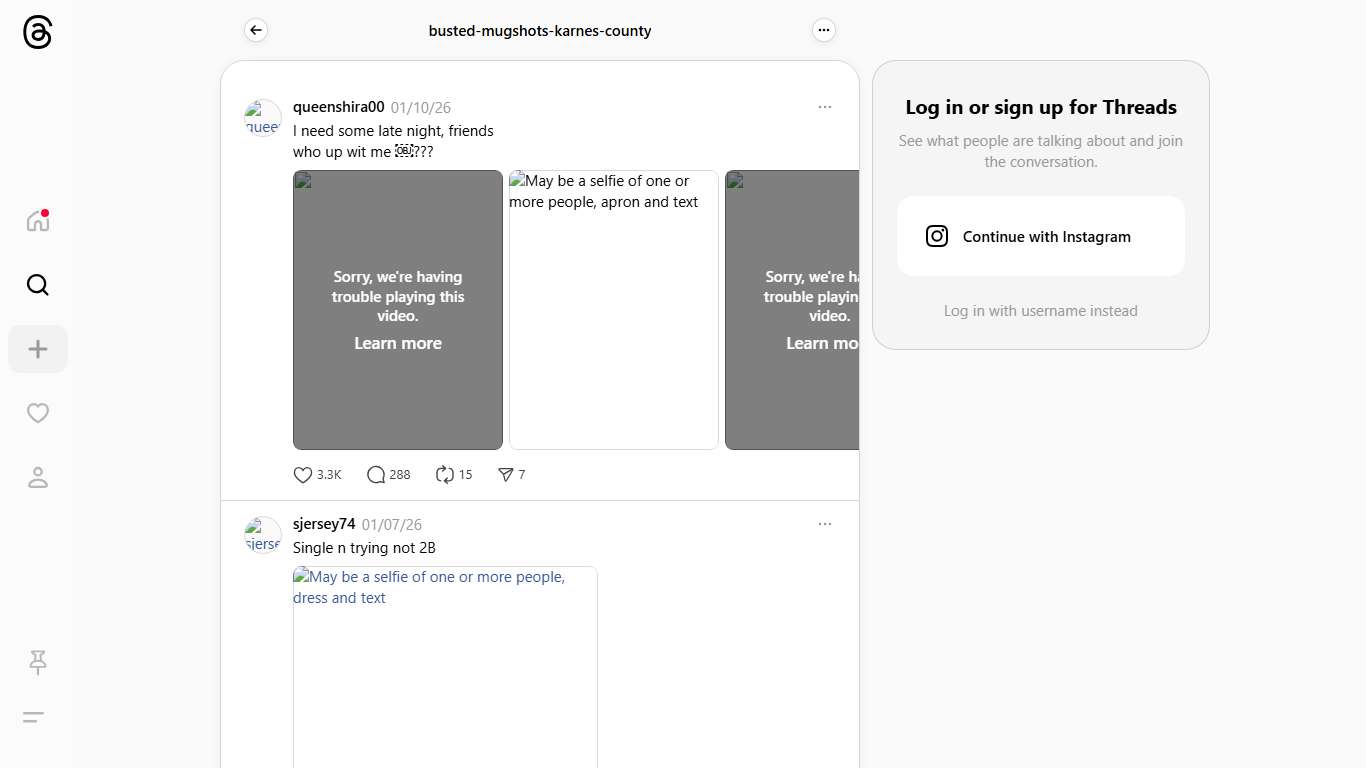This screenshot has height=768, width=1366.
Task: Open the Home feed icon
Action: pos(37,221)
